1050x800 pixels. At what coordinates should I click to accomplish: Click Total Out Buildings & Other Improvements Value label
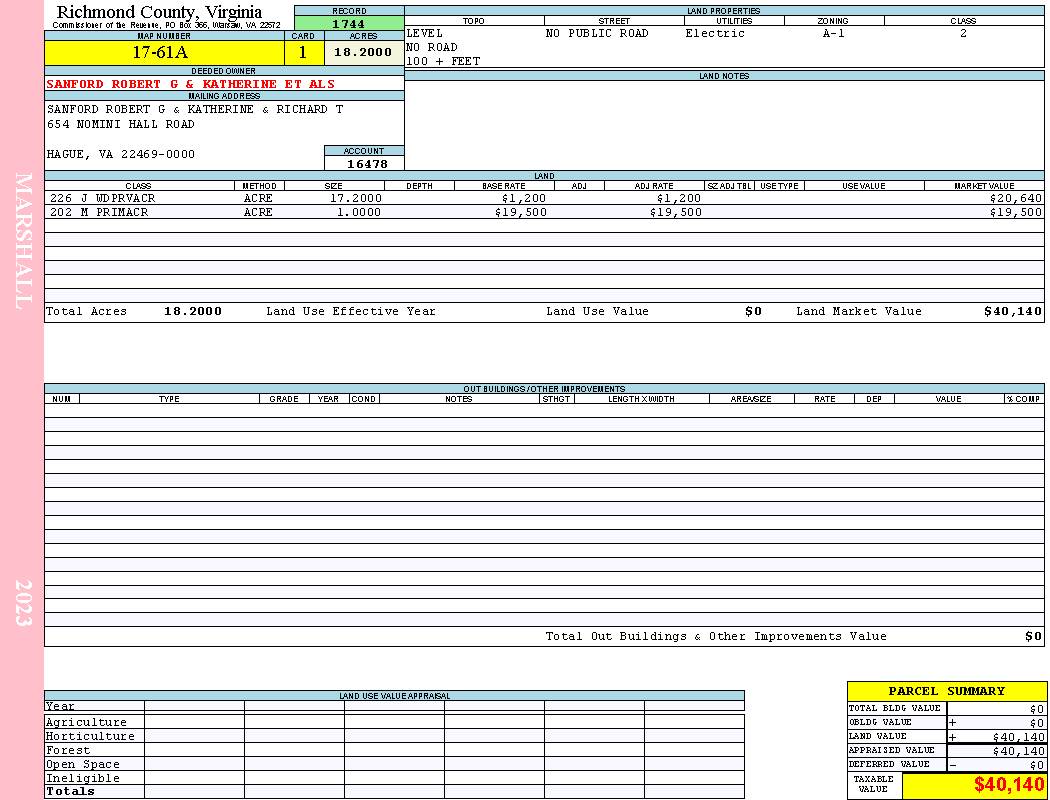tap(716, 637)
